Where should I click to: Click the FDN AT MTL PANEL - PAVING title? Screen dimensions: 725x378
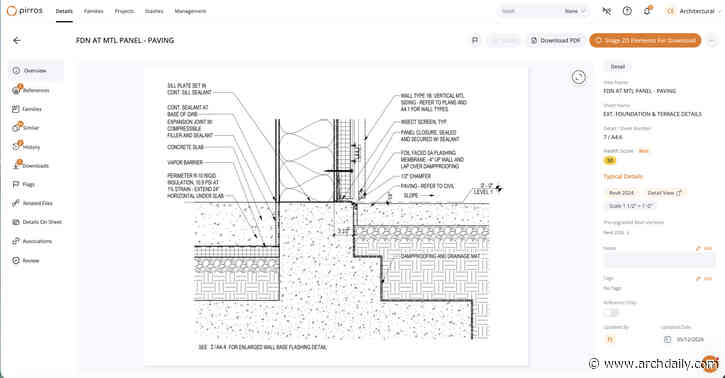pyautogui.click(x=125, y=41)
